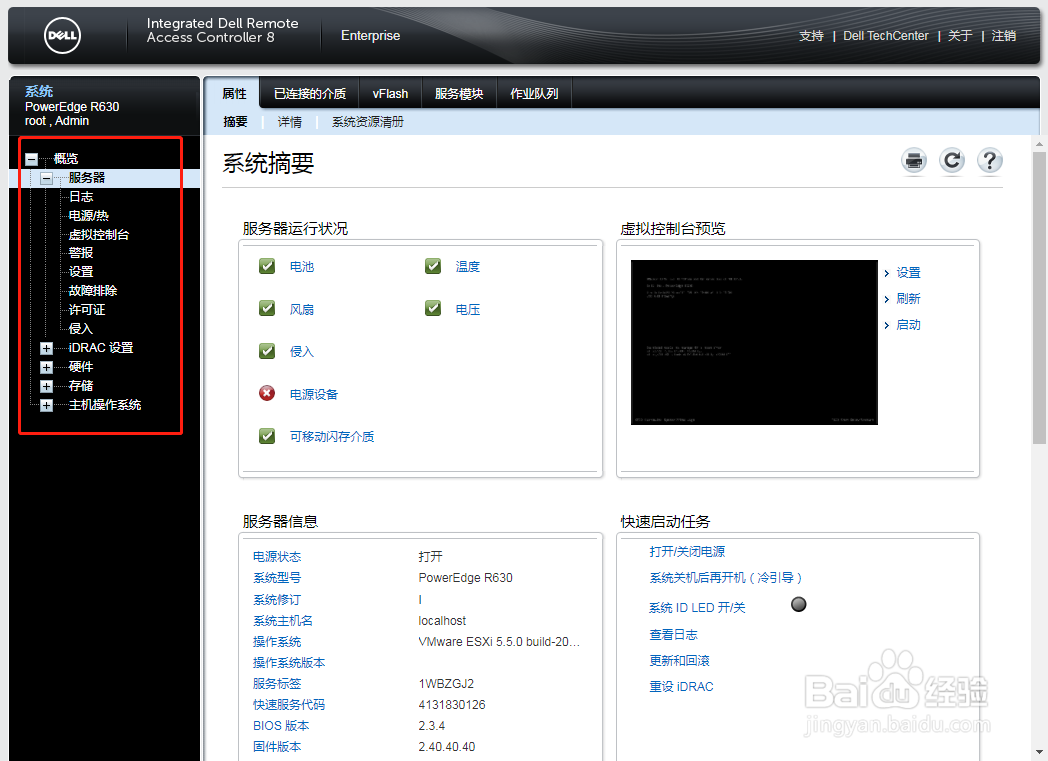The image size is (1048, 761).
Task: Click the 查看日志 quick task
Action: [x=673, y=634]
